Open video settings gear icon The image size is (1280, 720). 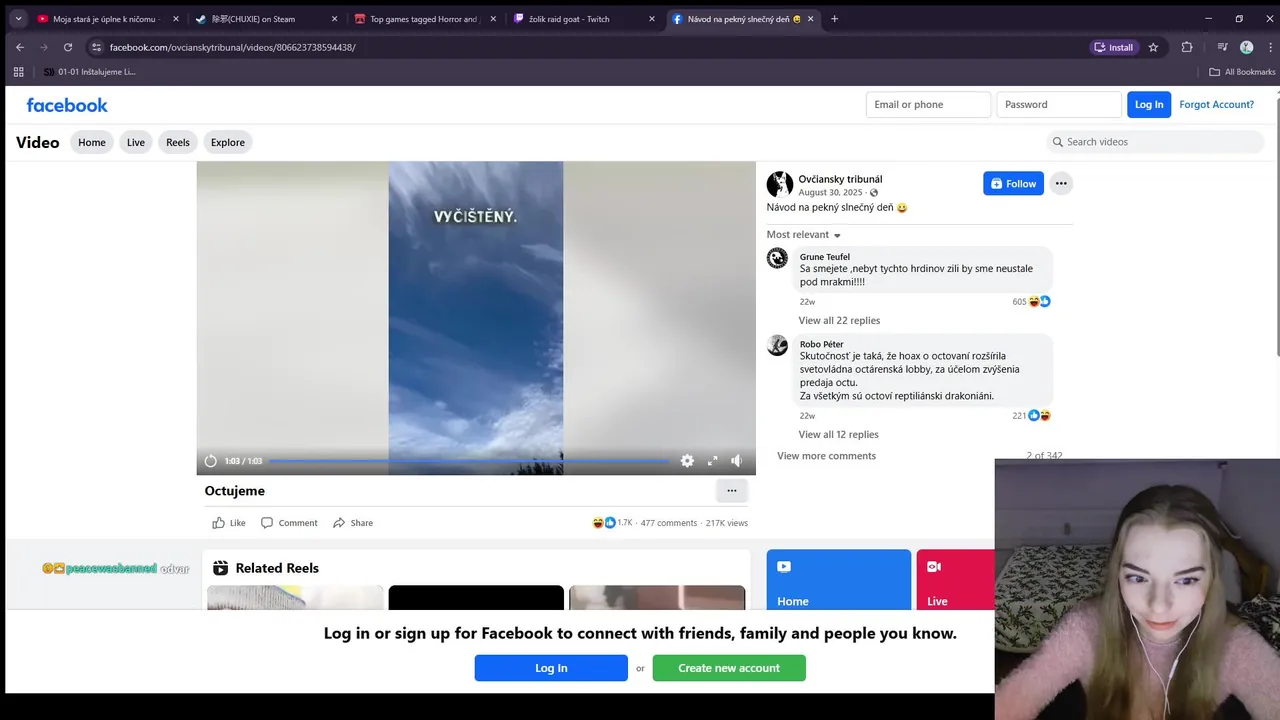[x=687, y=461]
